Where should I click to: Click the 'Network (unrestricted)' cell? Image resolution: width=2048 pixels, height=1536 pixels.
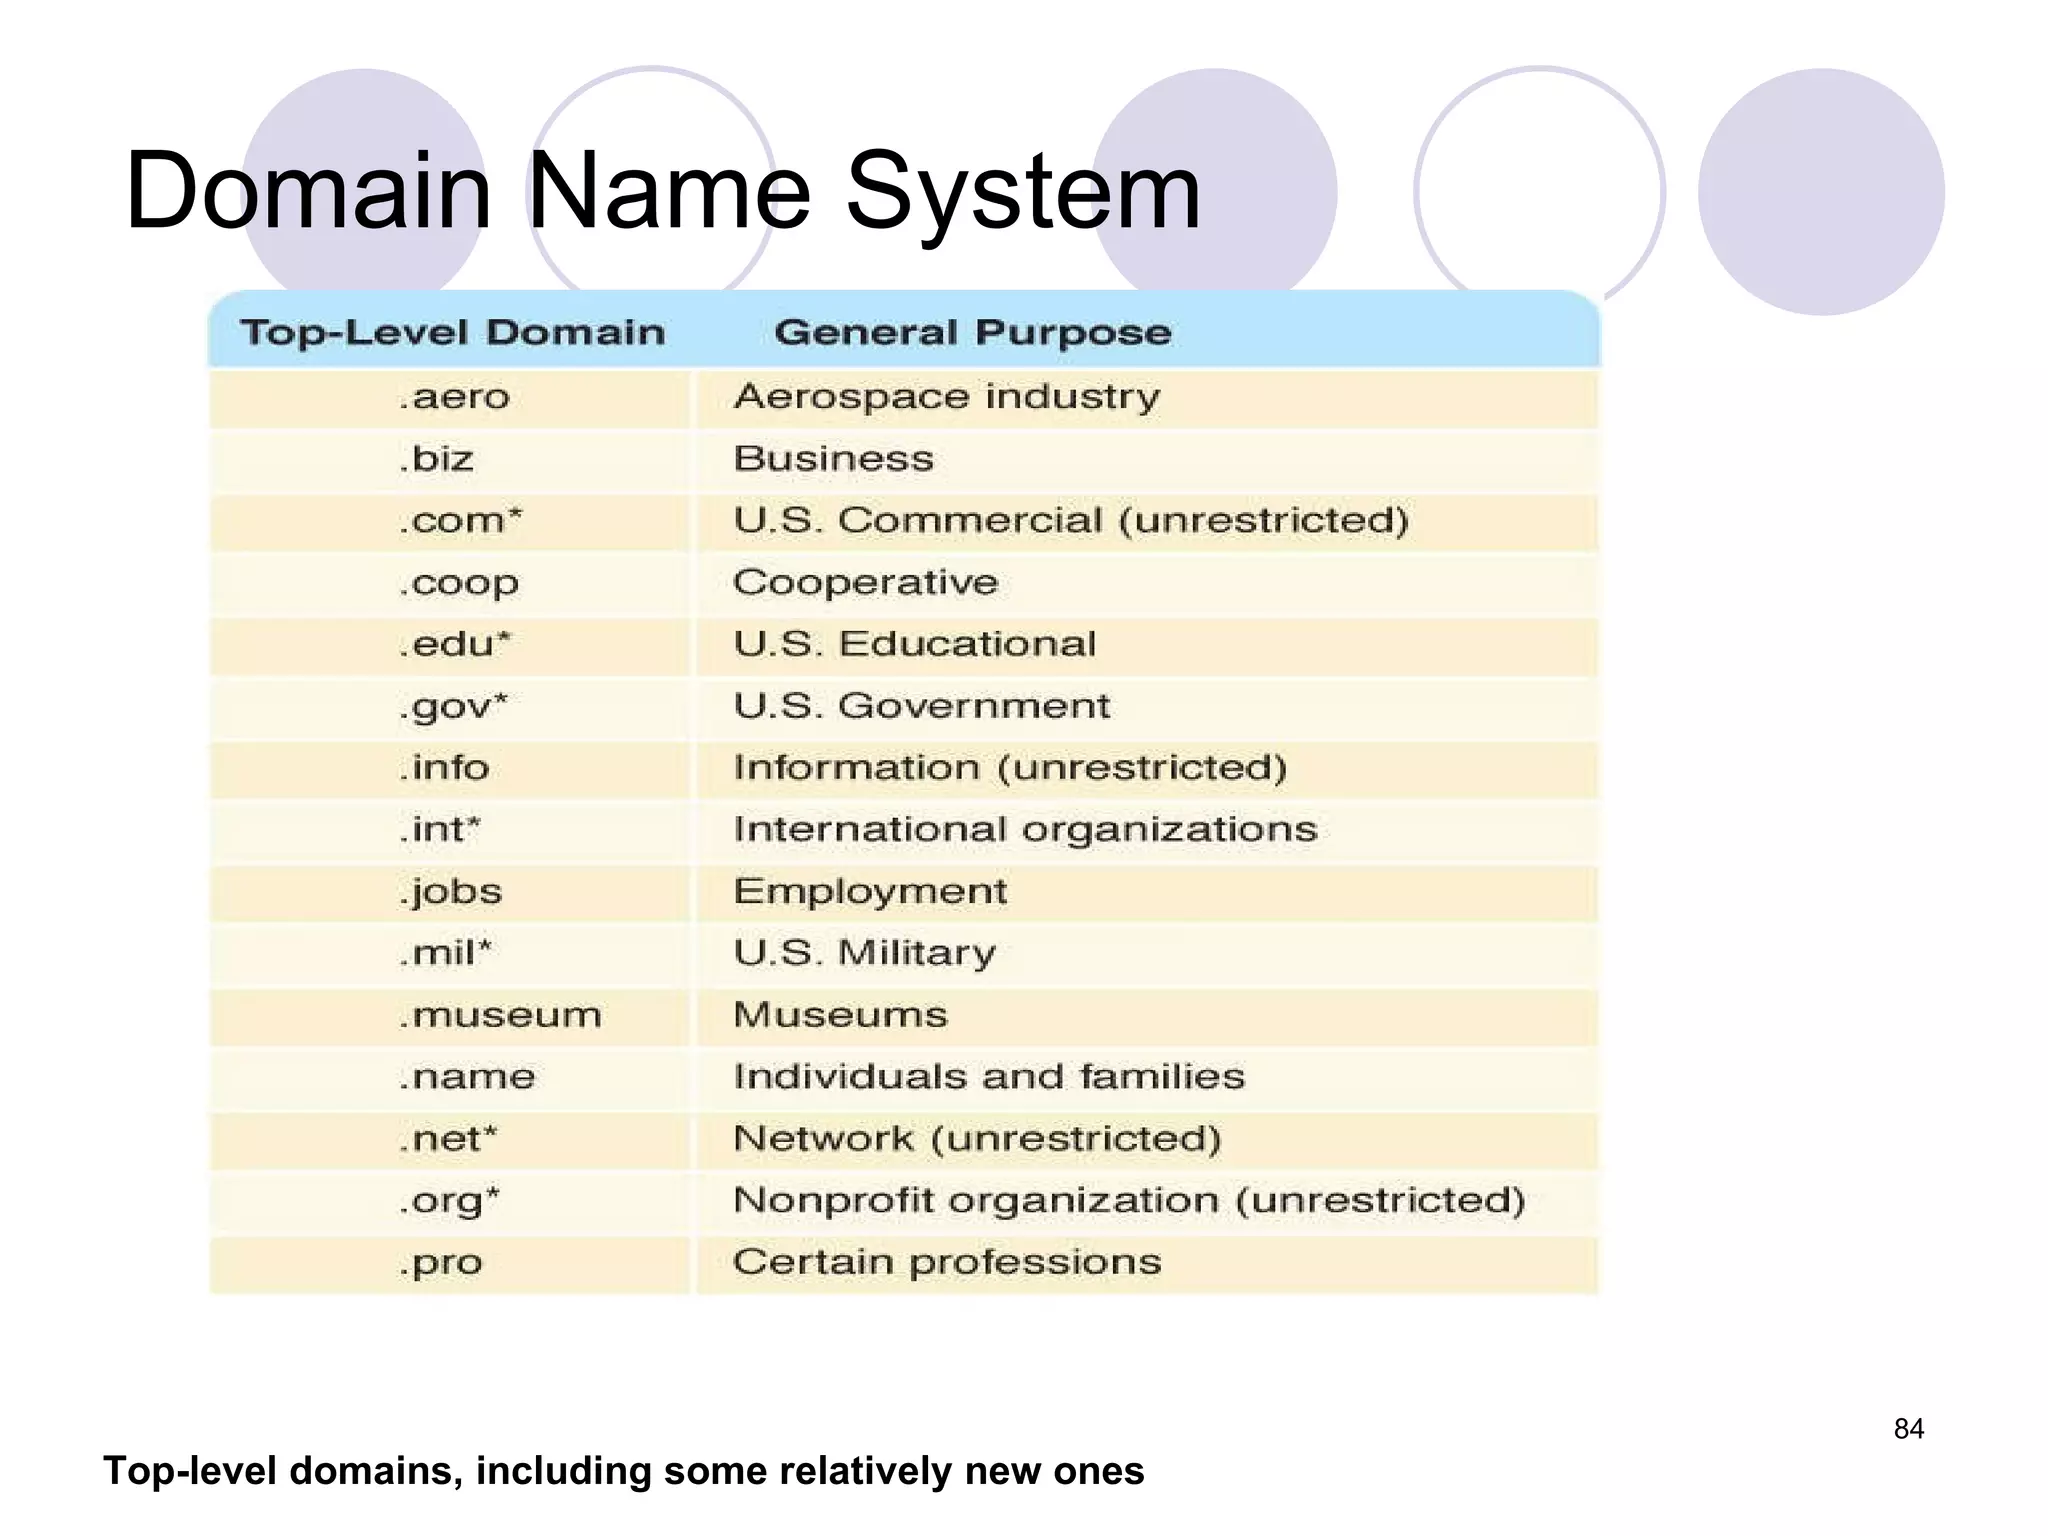(x=1148, y=1141)
